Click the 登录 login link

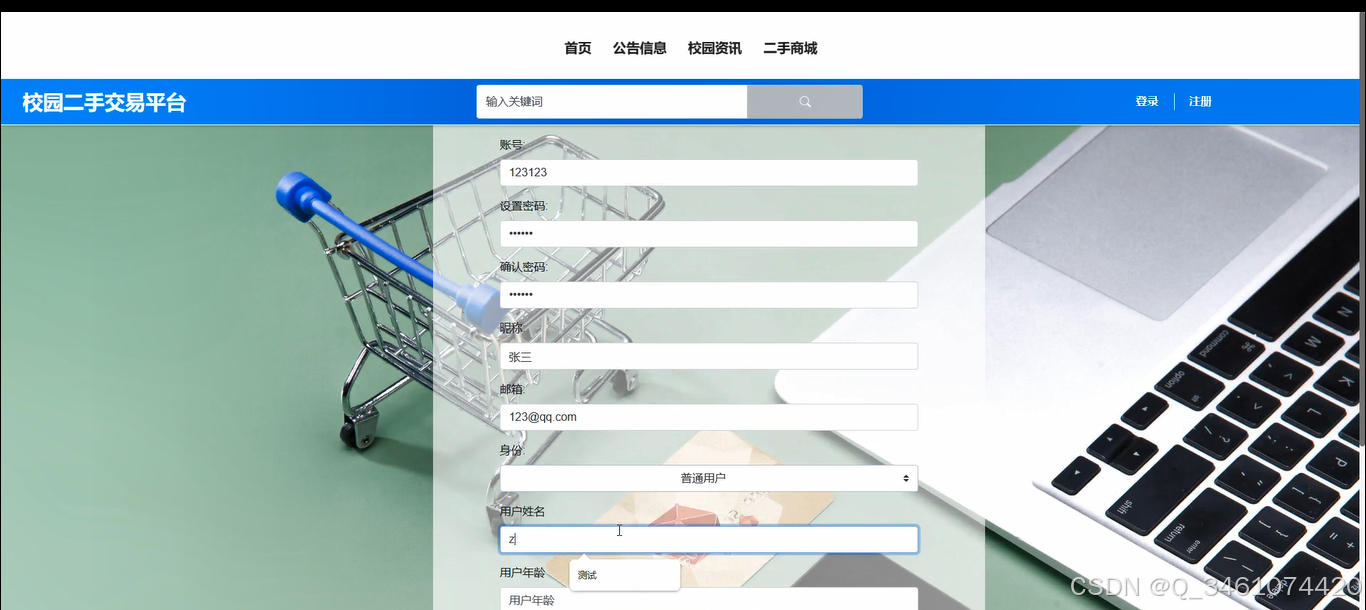(x=1147, y=101)
